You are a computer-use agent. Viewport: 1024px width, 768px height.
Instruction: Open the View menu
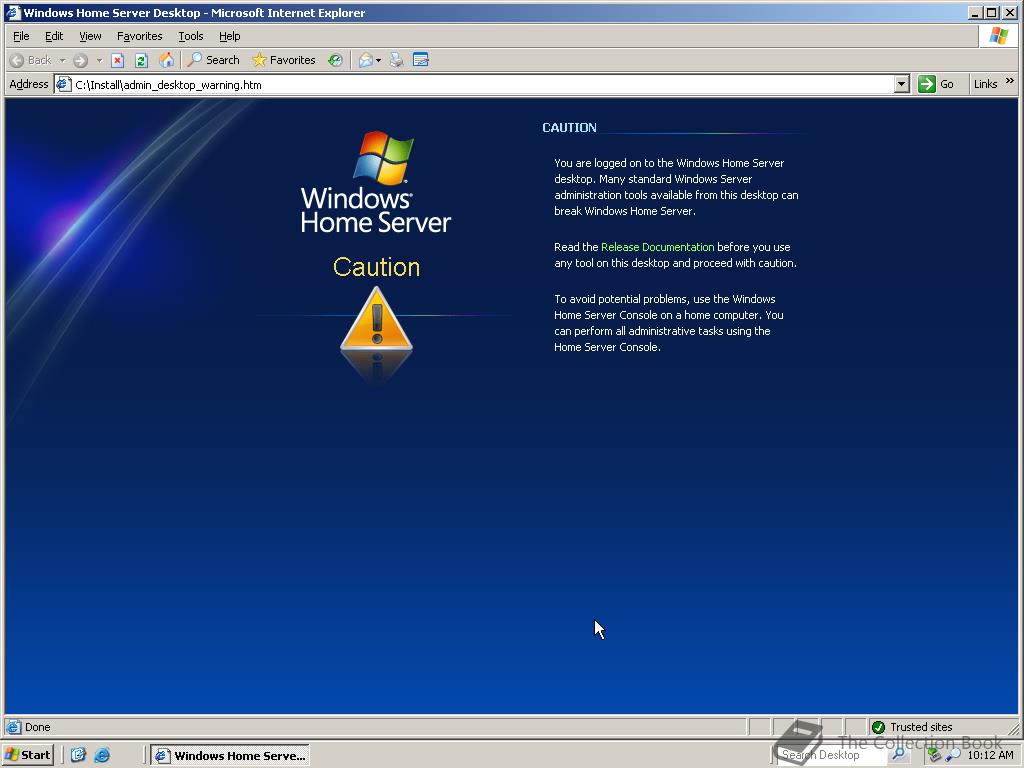[90, 36]
